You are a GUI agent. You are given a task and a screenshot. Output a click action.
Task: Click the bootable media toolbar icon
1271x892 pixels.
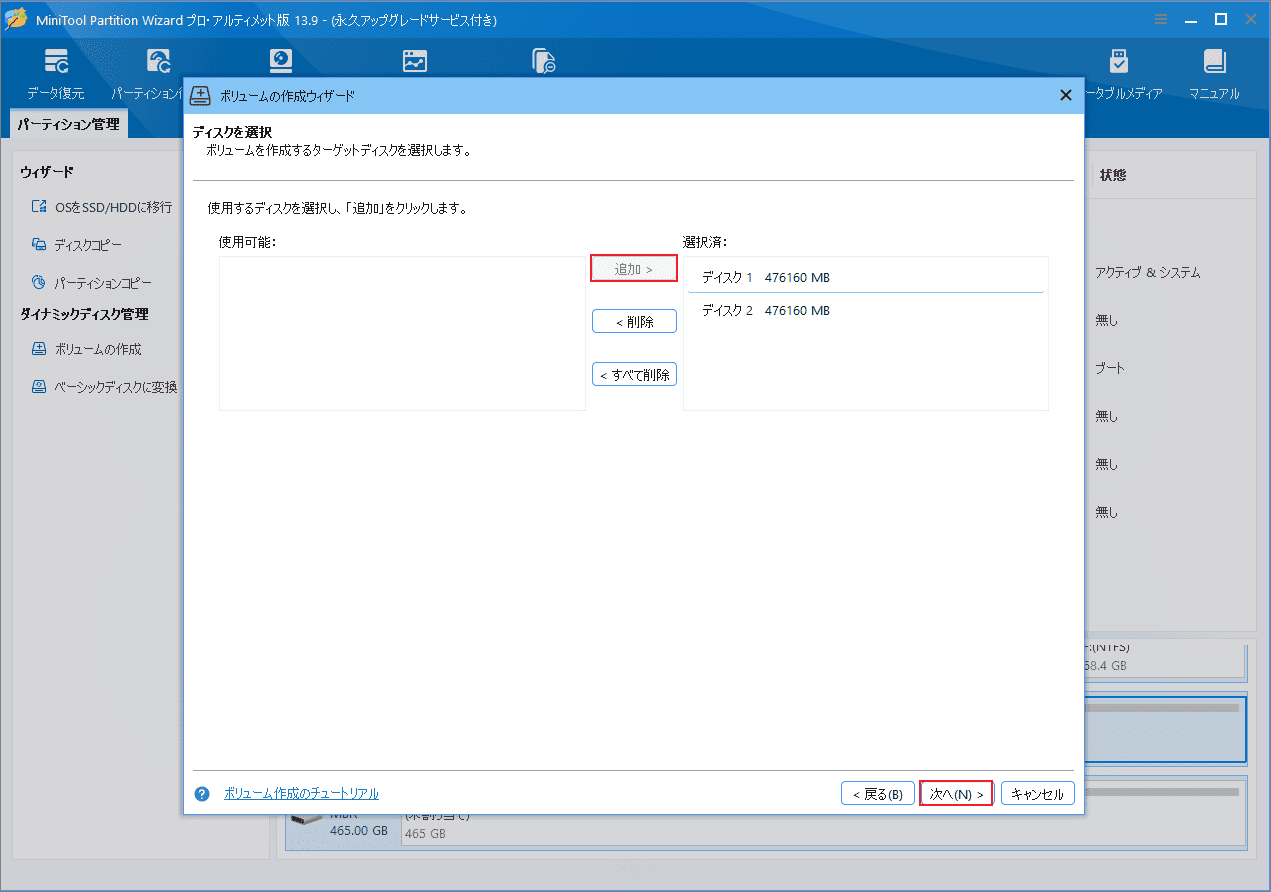tap(1119, 61)
